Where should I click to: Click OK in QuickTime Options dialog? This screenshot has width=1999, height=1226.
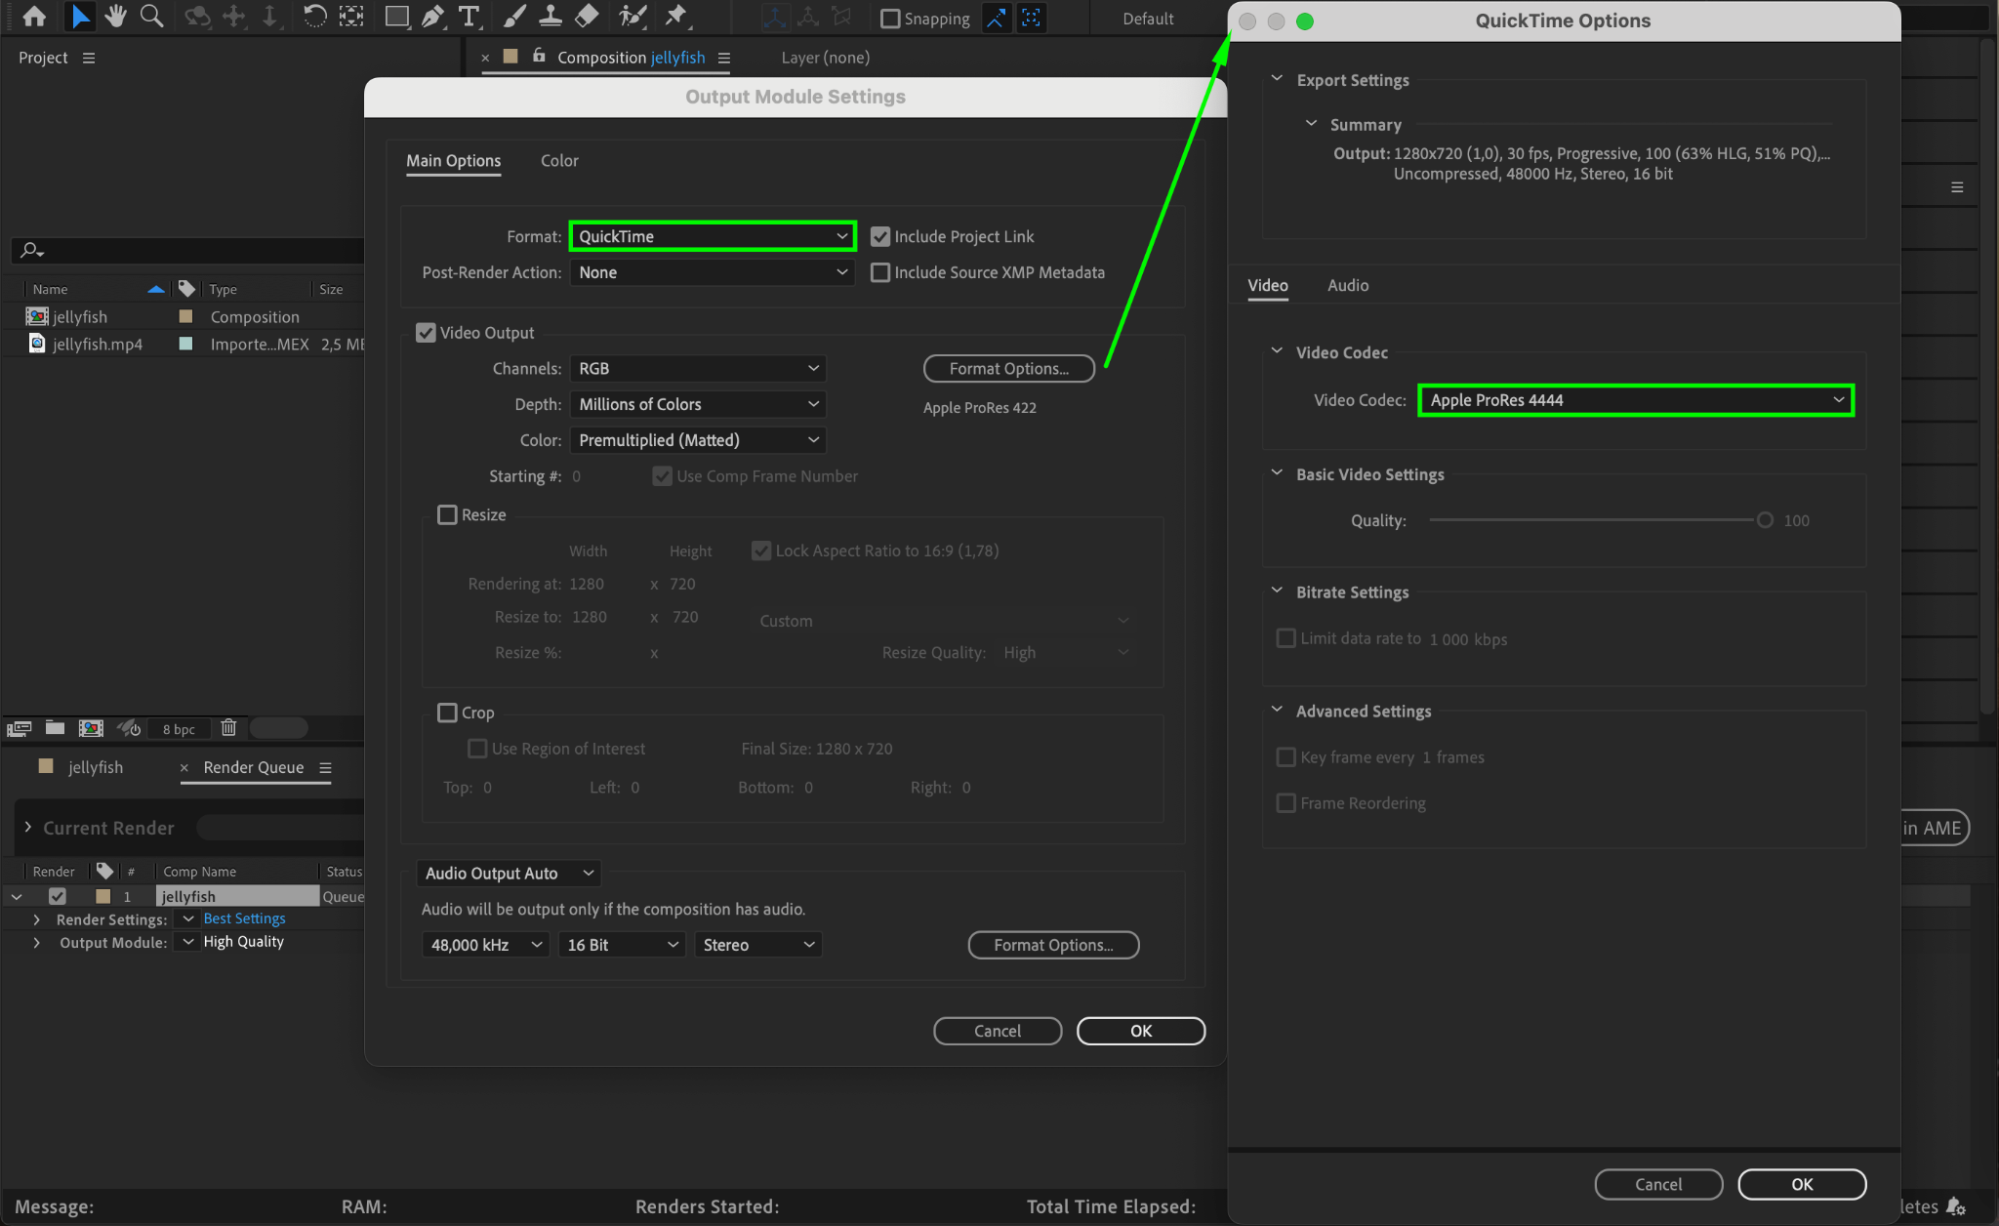pyautogui.click(x=1801, y=1184)
